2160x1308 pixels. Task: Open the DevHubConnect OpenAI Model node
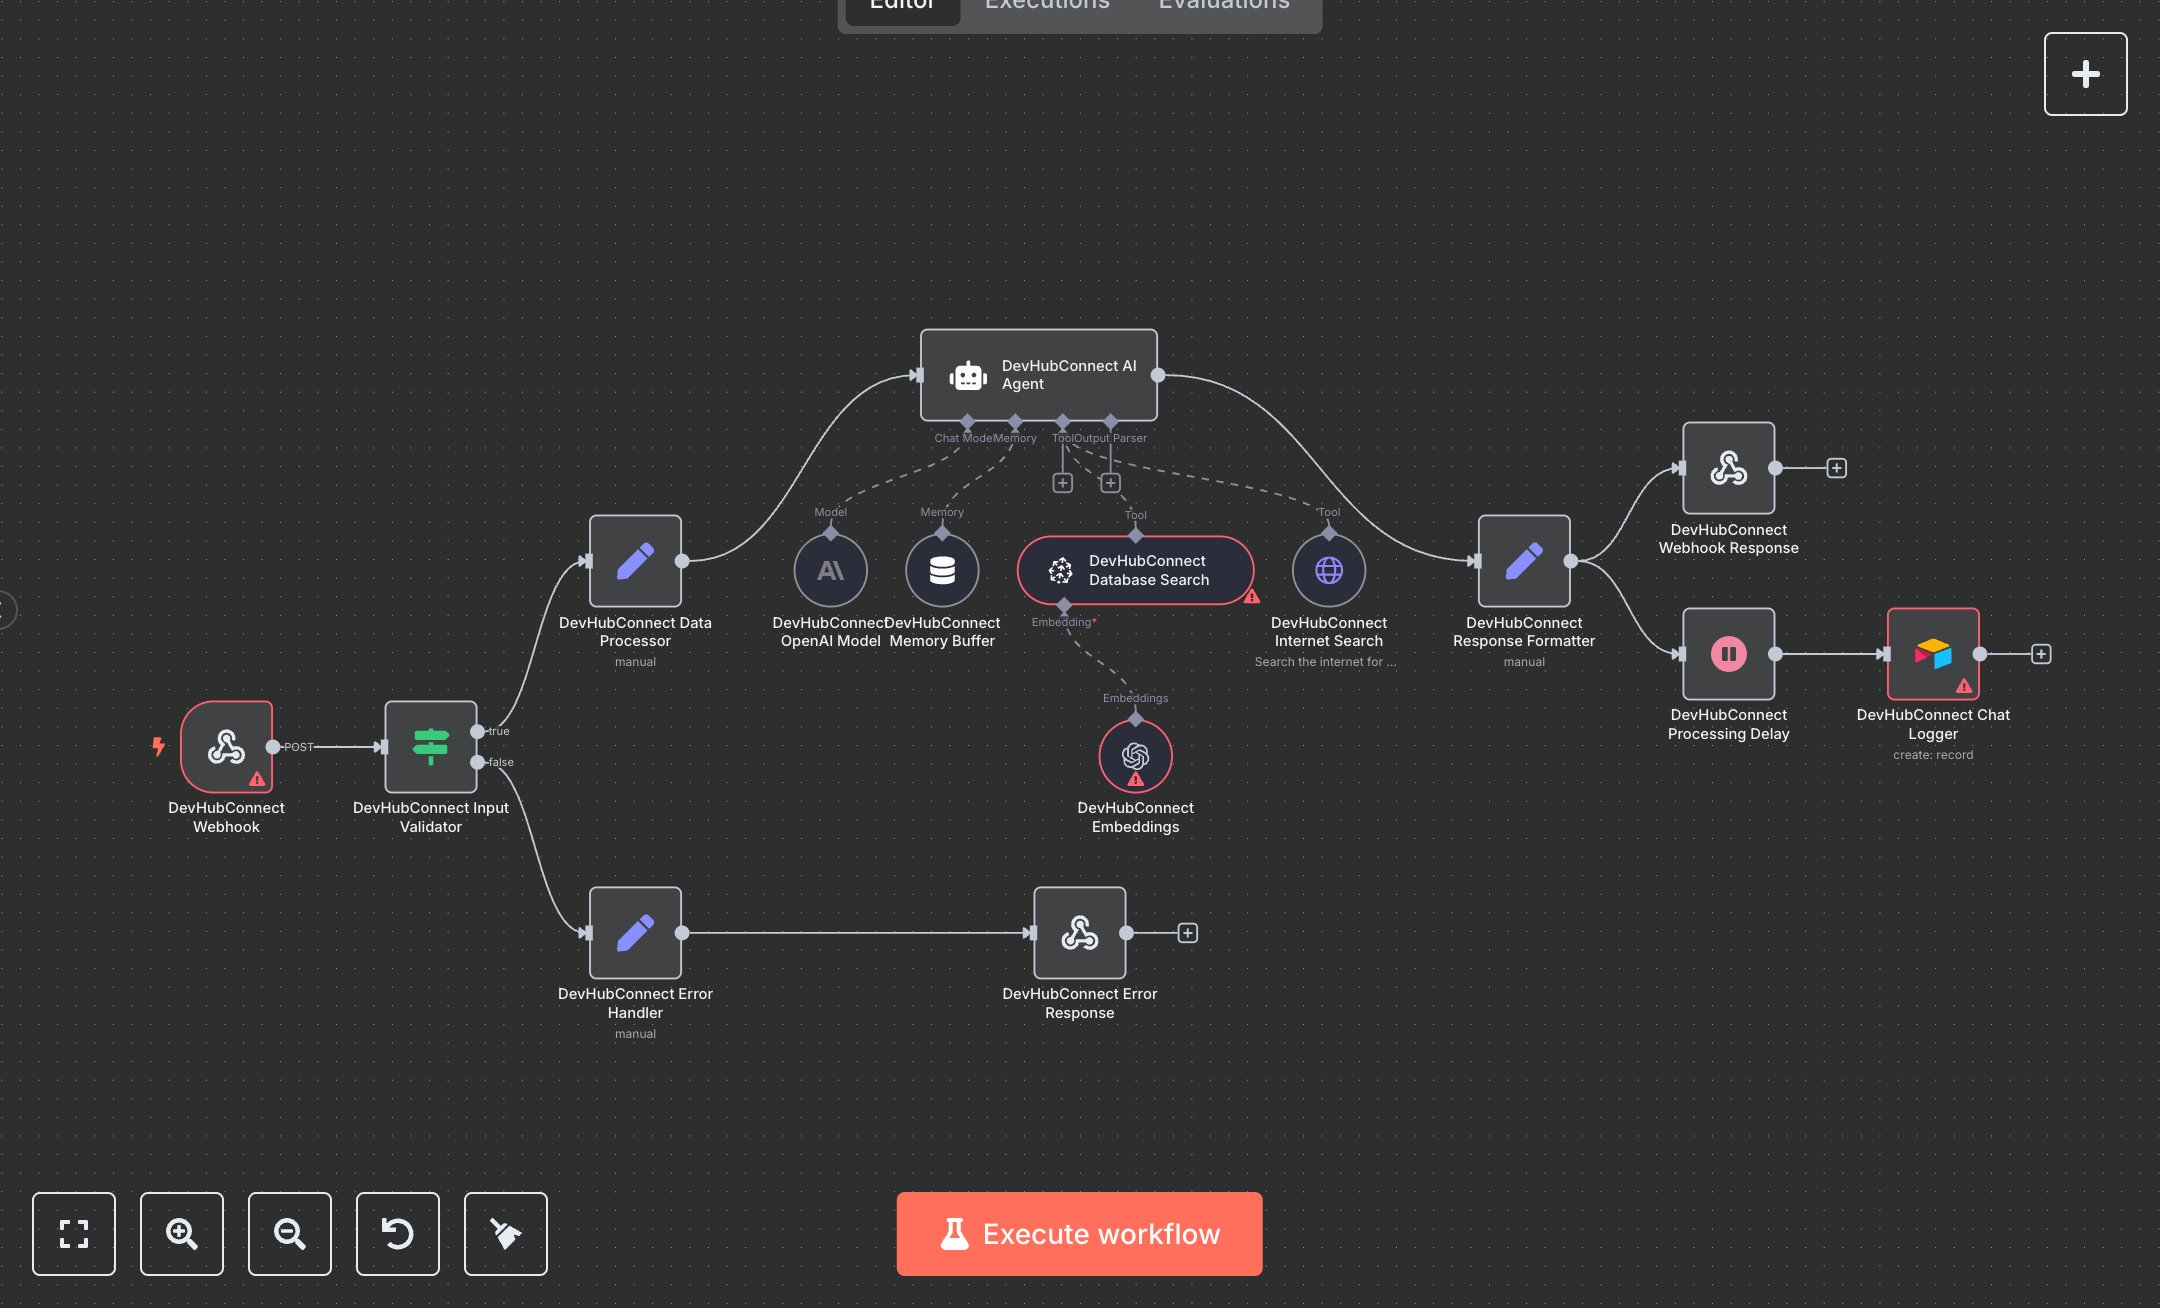point(830,570)
